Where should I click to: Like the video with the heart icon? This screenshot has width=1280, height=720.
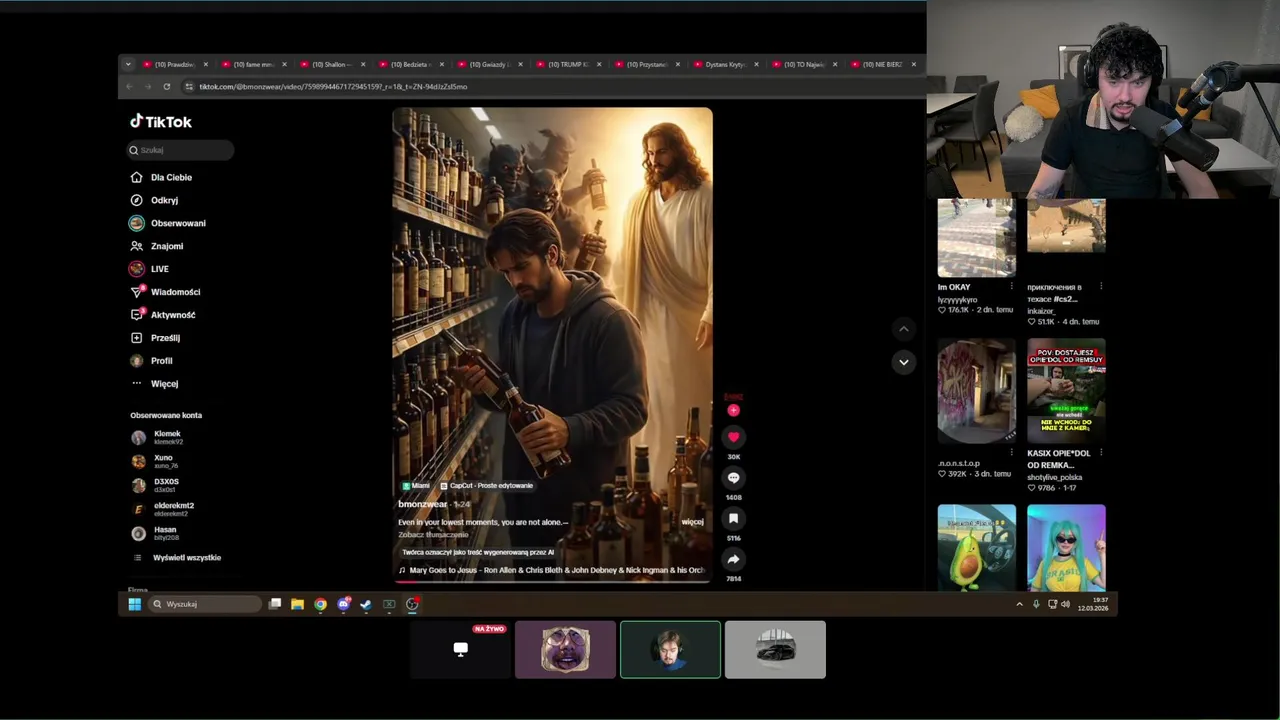point(733,437)
